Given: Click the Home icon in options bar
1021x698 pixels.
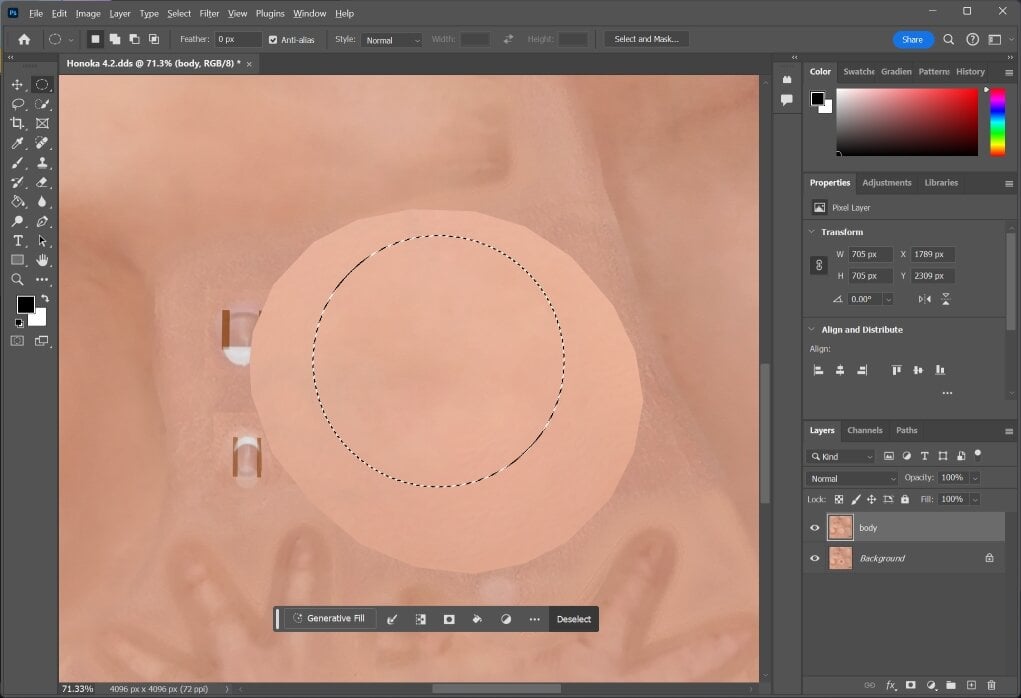Looking at the screenshot, I should 24,40.
